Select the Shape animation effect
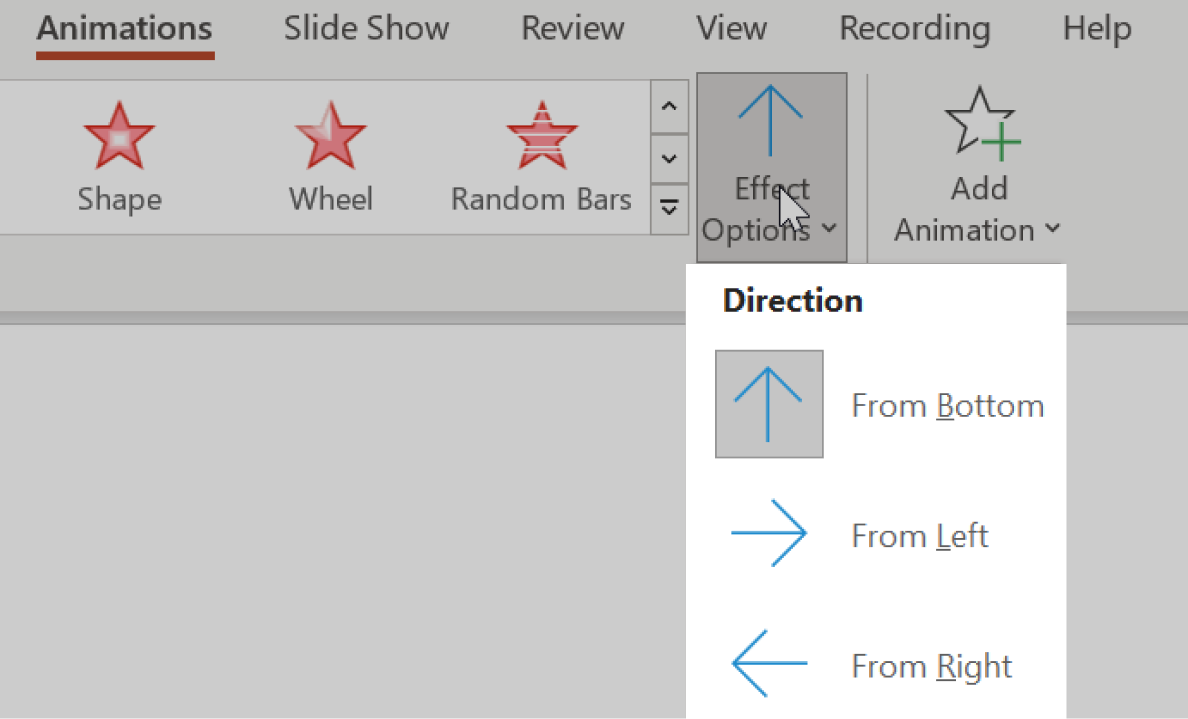1188x719 pixels. point(119,155)
